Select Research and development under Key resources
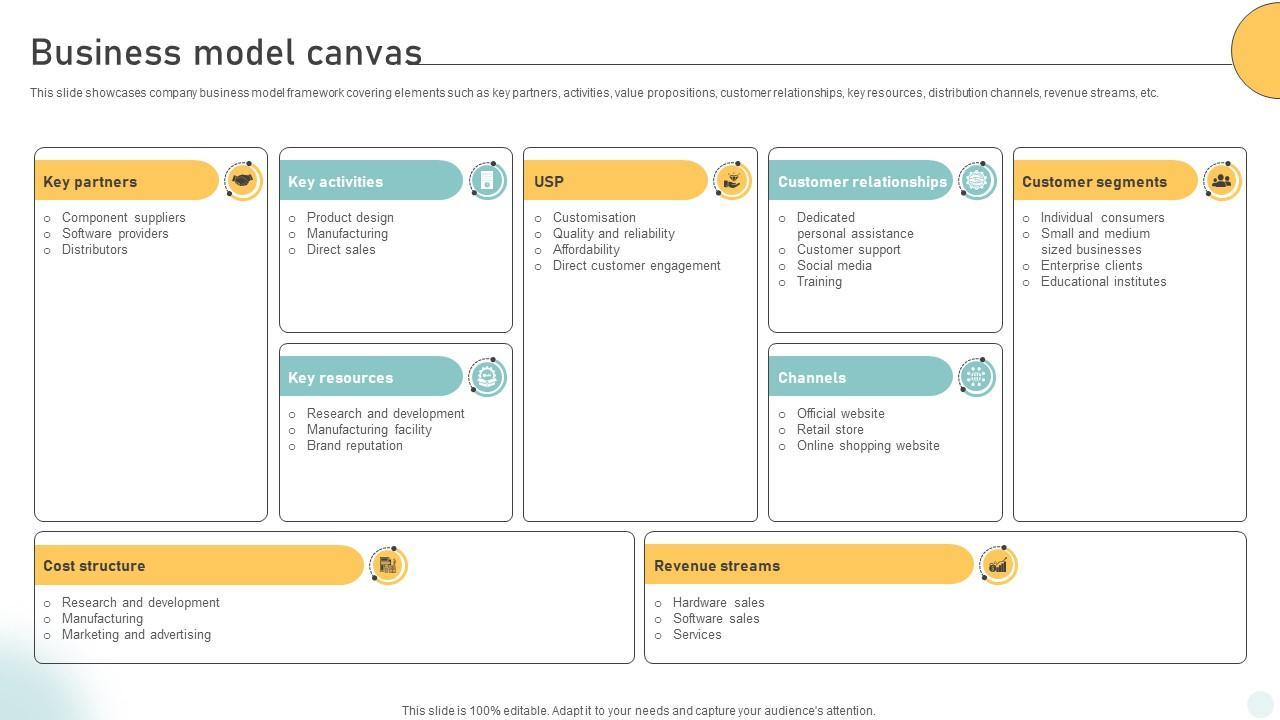 pos(385,414)
